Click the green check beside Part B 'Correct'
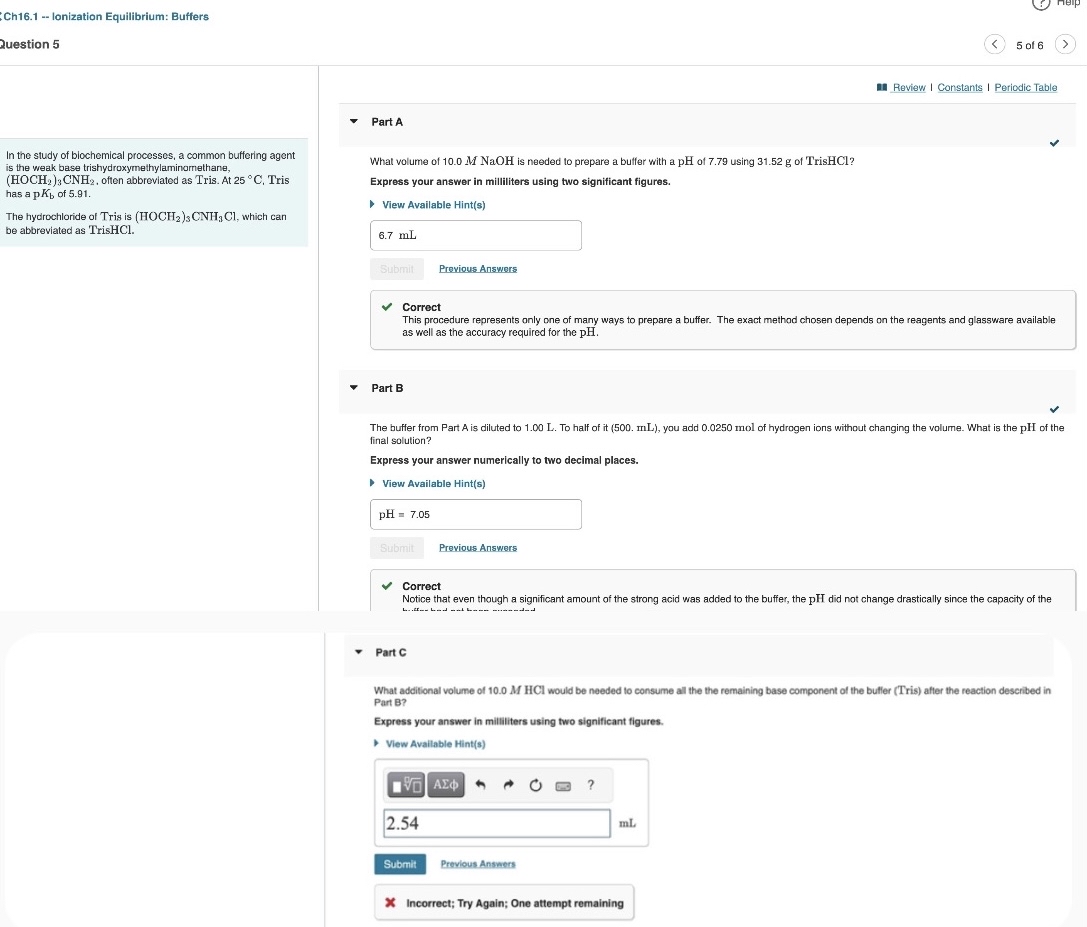Screen dimensions: 1087x927 (x=387, y=585)
